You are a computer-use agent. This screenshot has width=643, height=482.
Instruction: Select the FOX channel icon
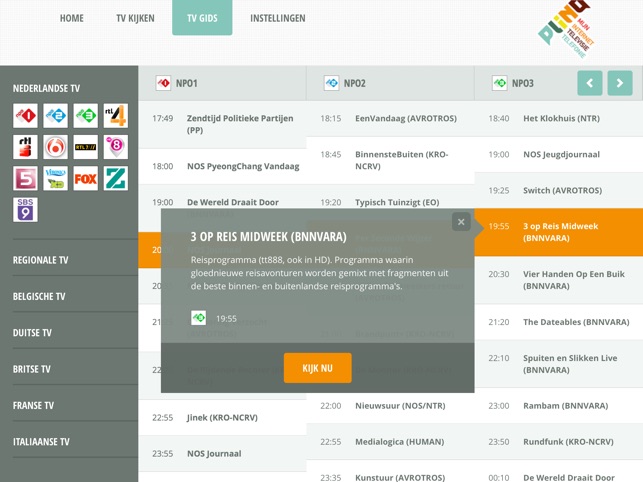(86, 178)
